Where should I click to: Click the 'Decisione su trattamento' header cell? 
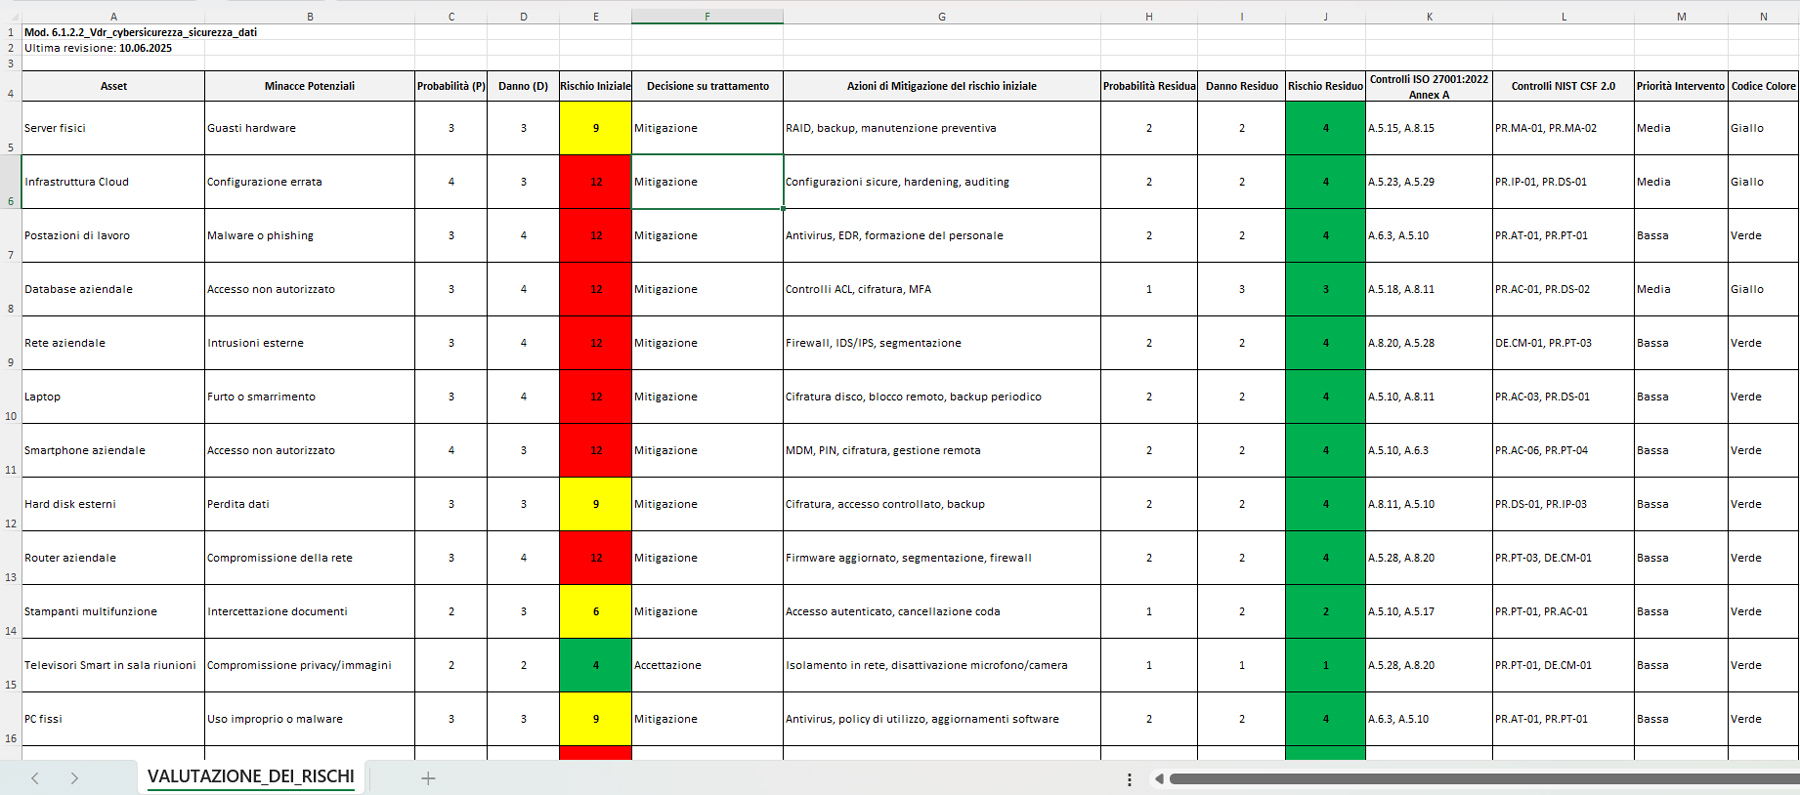tap(707, 86)
